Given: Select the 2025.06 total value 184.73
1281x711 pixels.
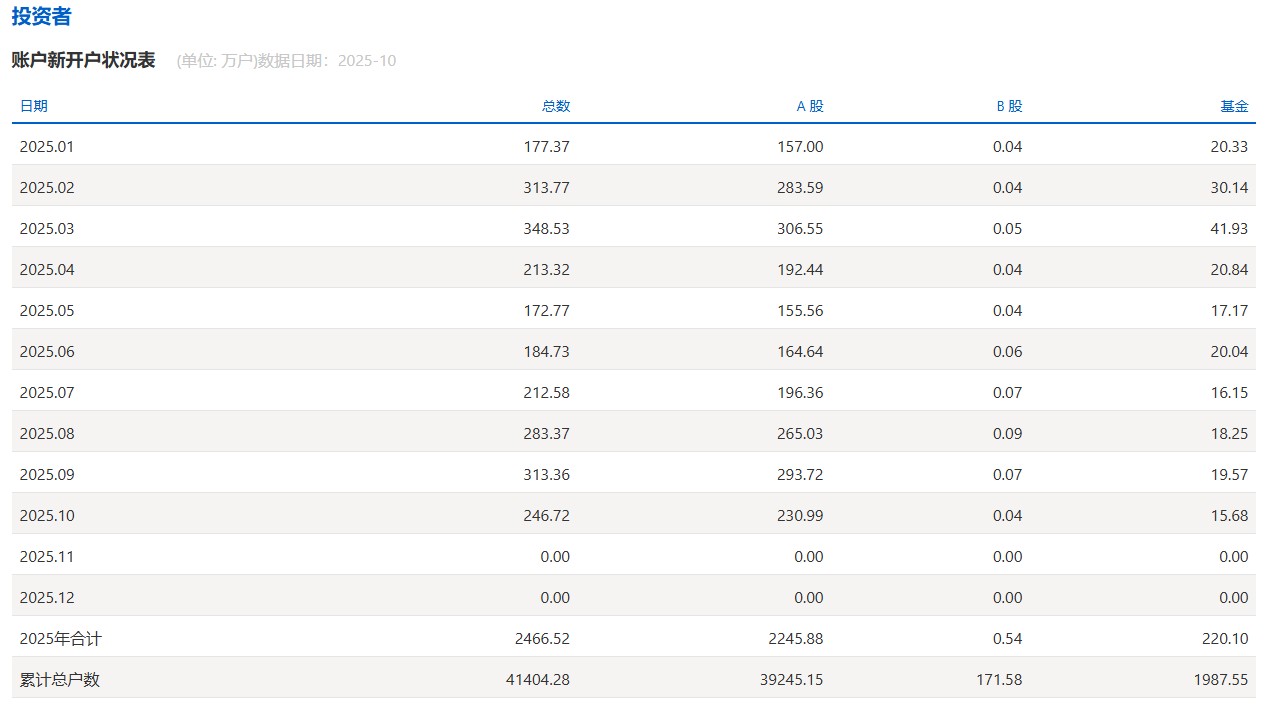Looking at the screenshot, I should pos(546,352).
